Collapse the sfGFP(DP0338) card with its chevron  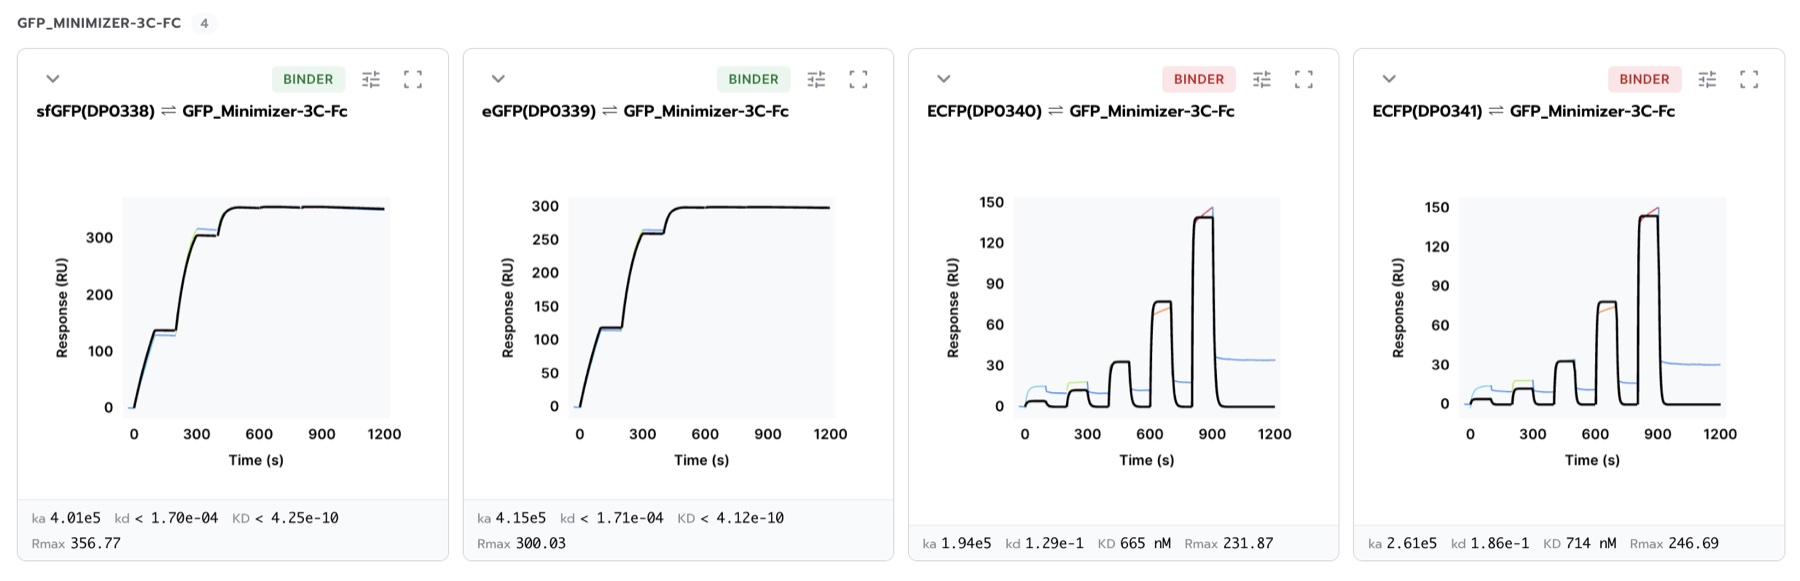(53, 79)
